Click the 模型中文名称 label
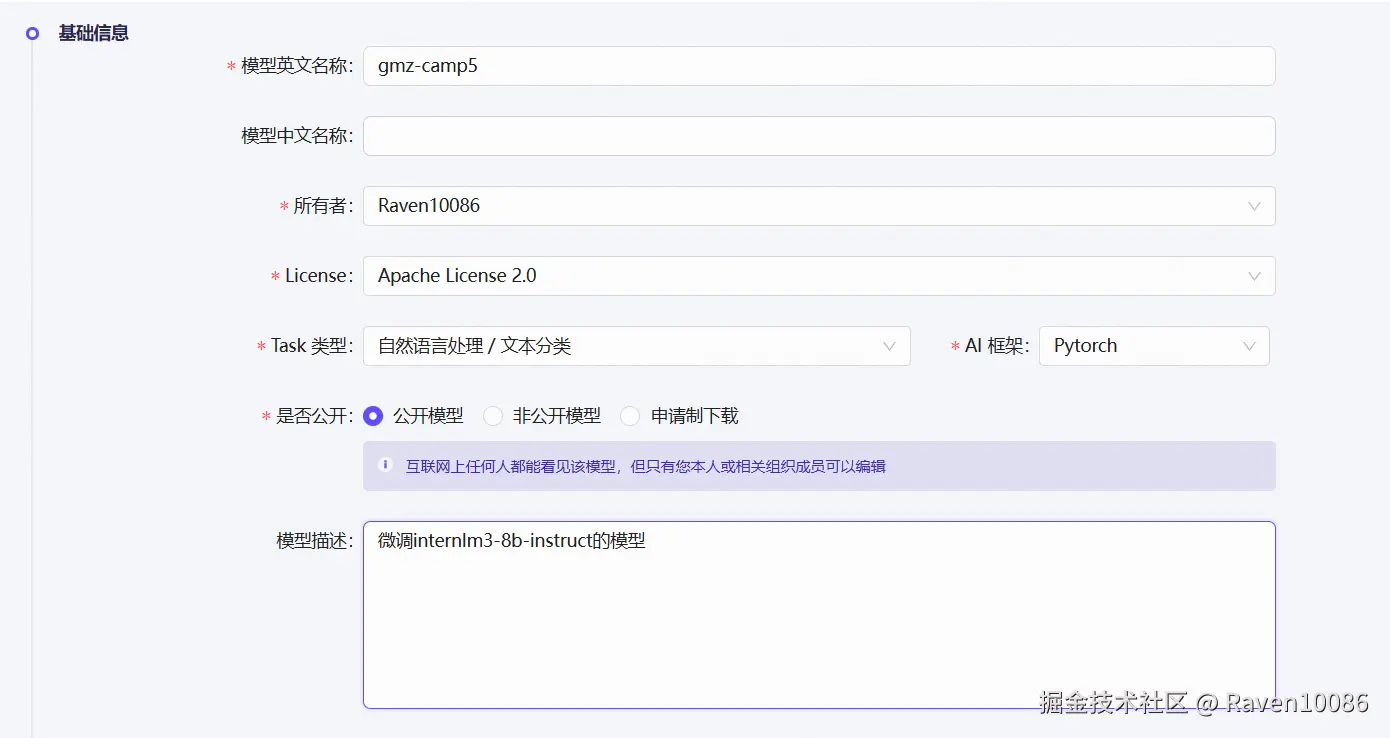This screenshot has width=1390, height=738. coord(297,136)
